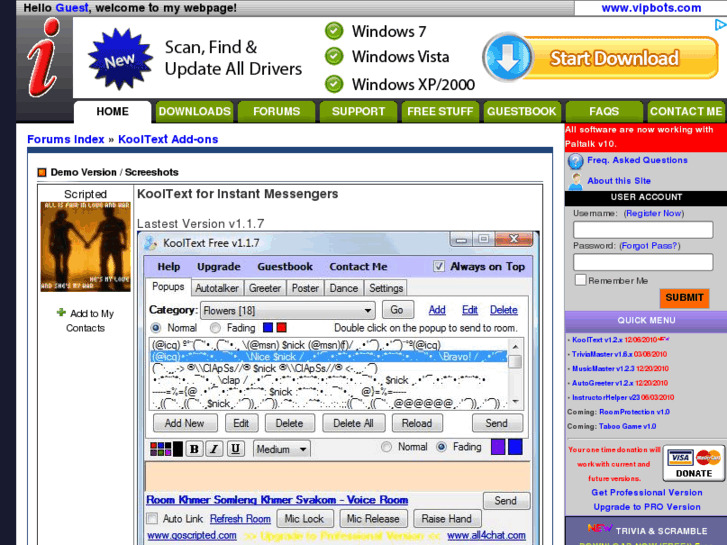This screenshot has height=545, width=727.
Task: Open the Medium font size dropdown
Action: [x=282, y=449]
